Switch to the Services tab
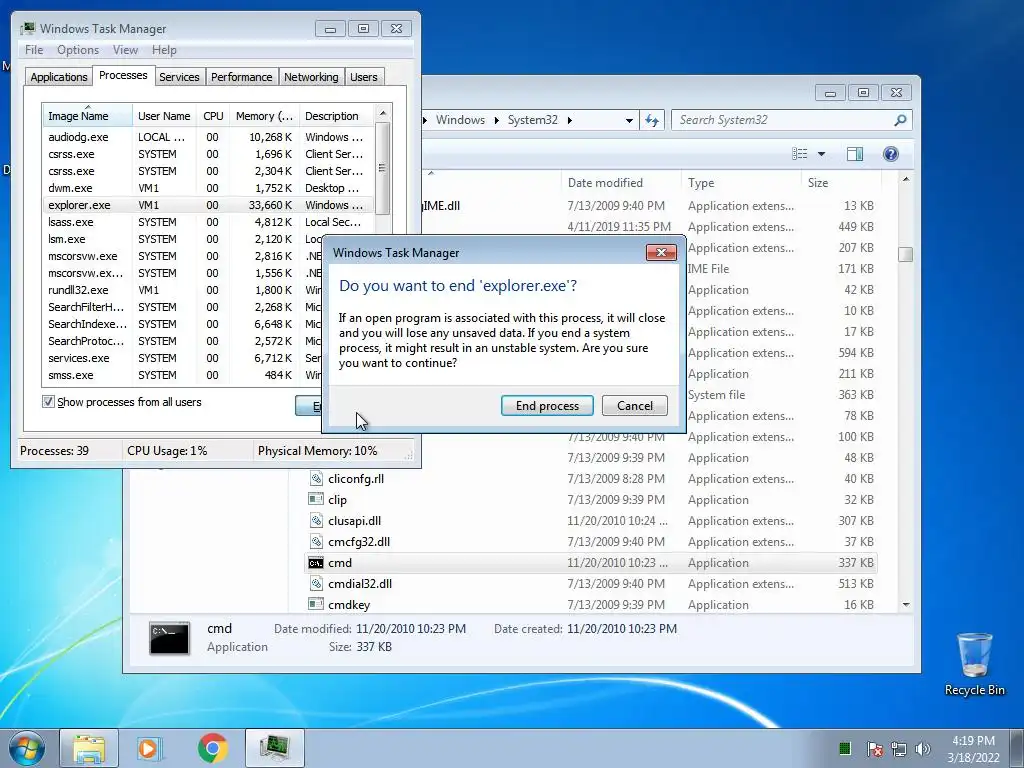 (179, 77)
